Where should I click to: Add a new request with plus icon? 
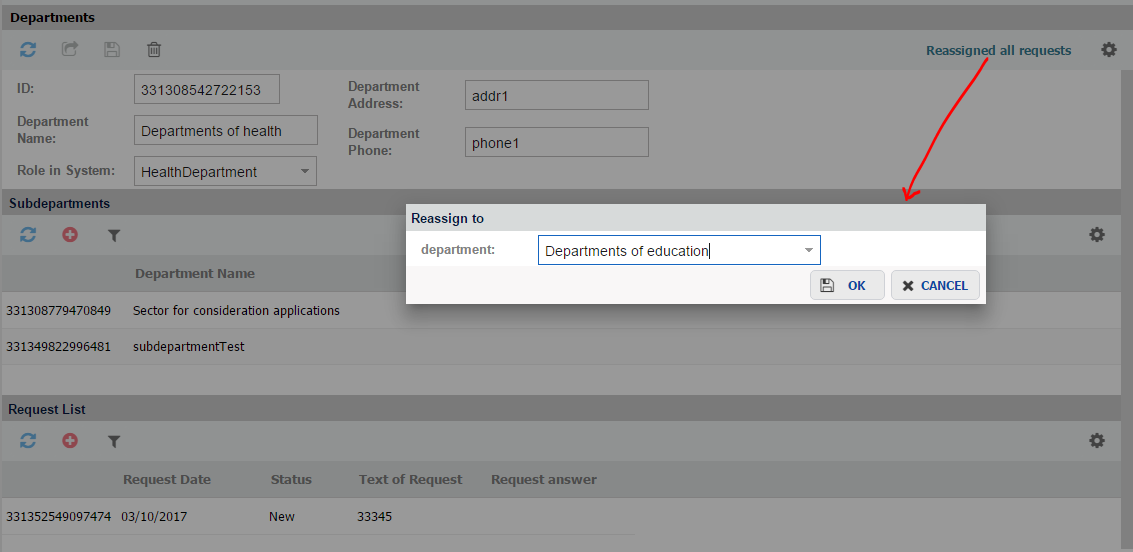(70, 440)
